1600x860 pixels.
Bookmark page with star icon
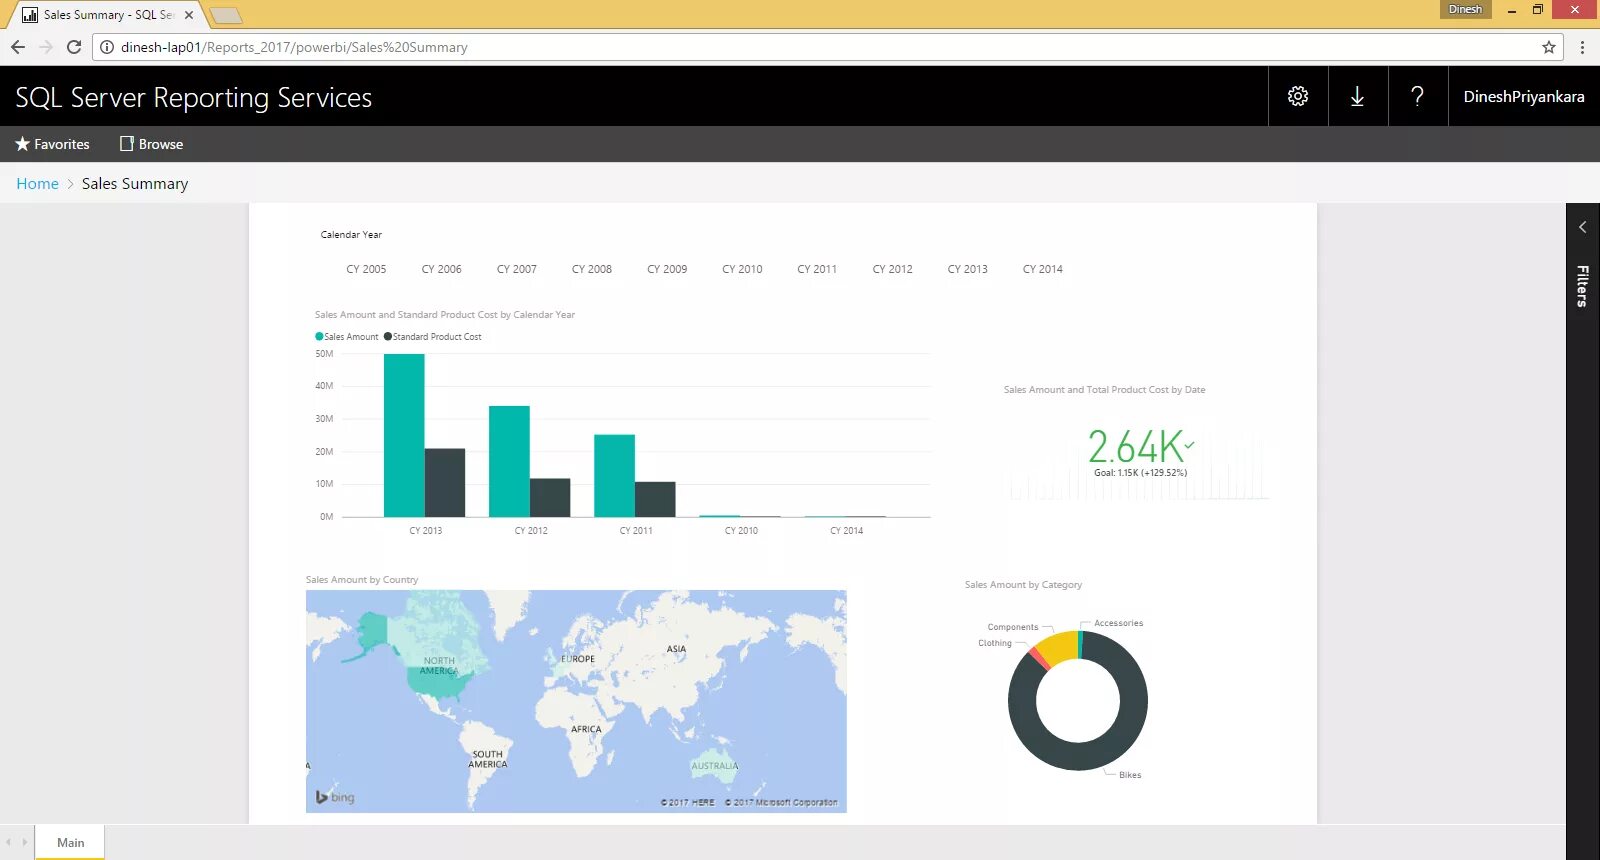tap(1549, 47)
